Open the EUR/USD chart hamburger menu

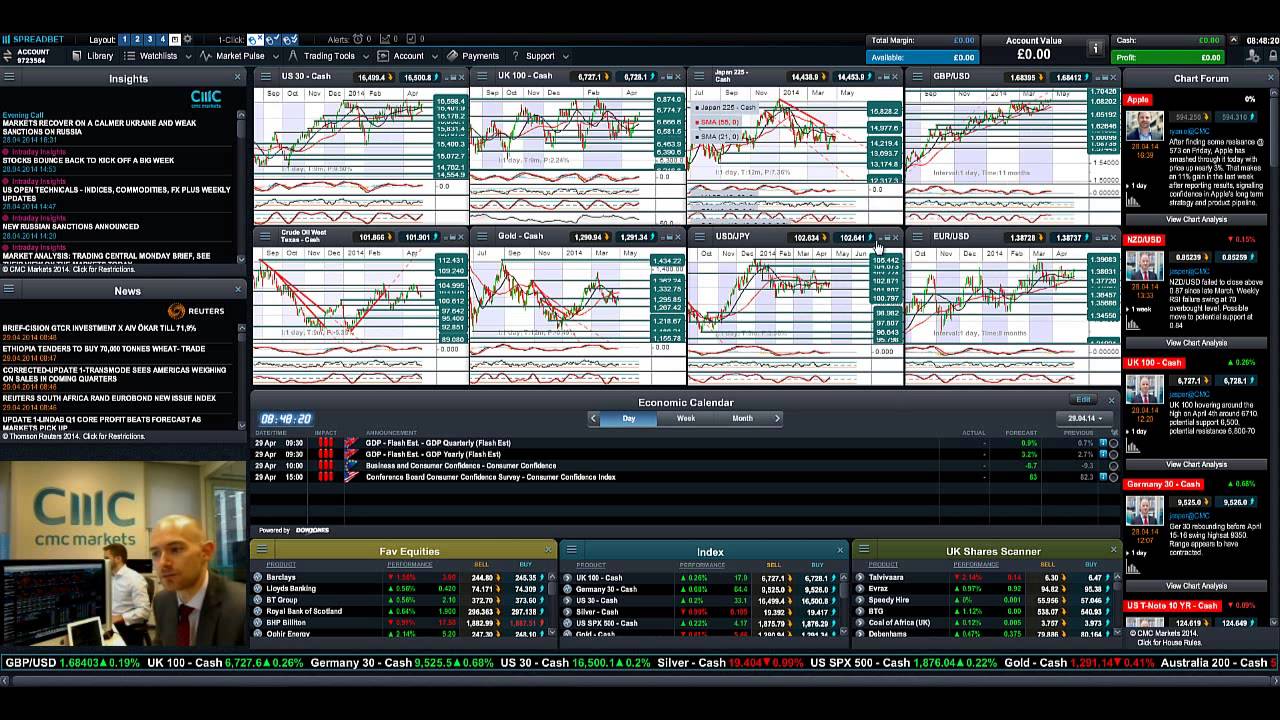coord(917,236)
